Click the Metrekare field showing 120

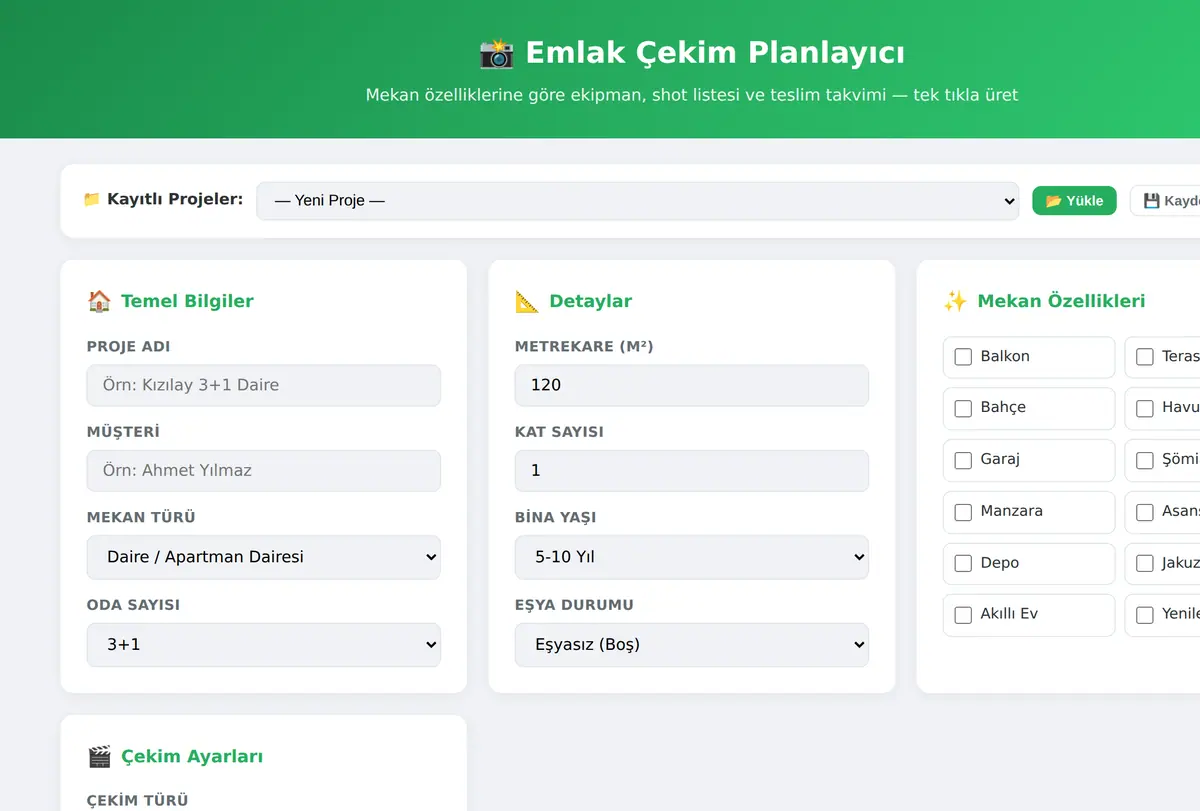692,385
